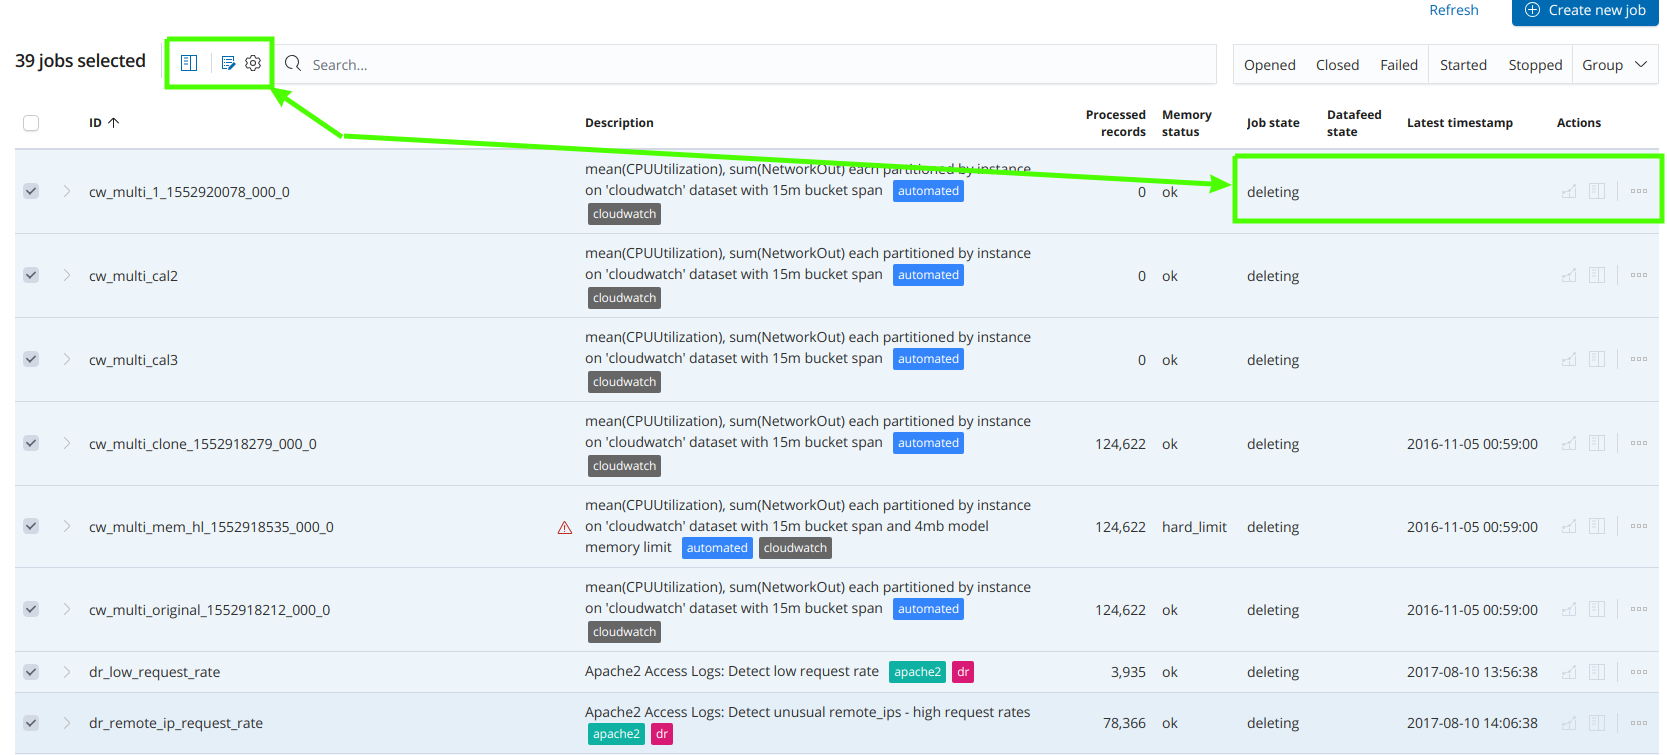This screenshot has height=755, width=1667.
Task: Open Single Metric Viewer icon for cw_multi_cal2
Action: point(1569,275)
